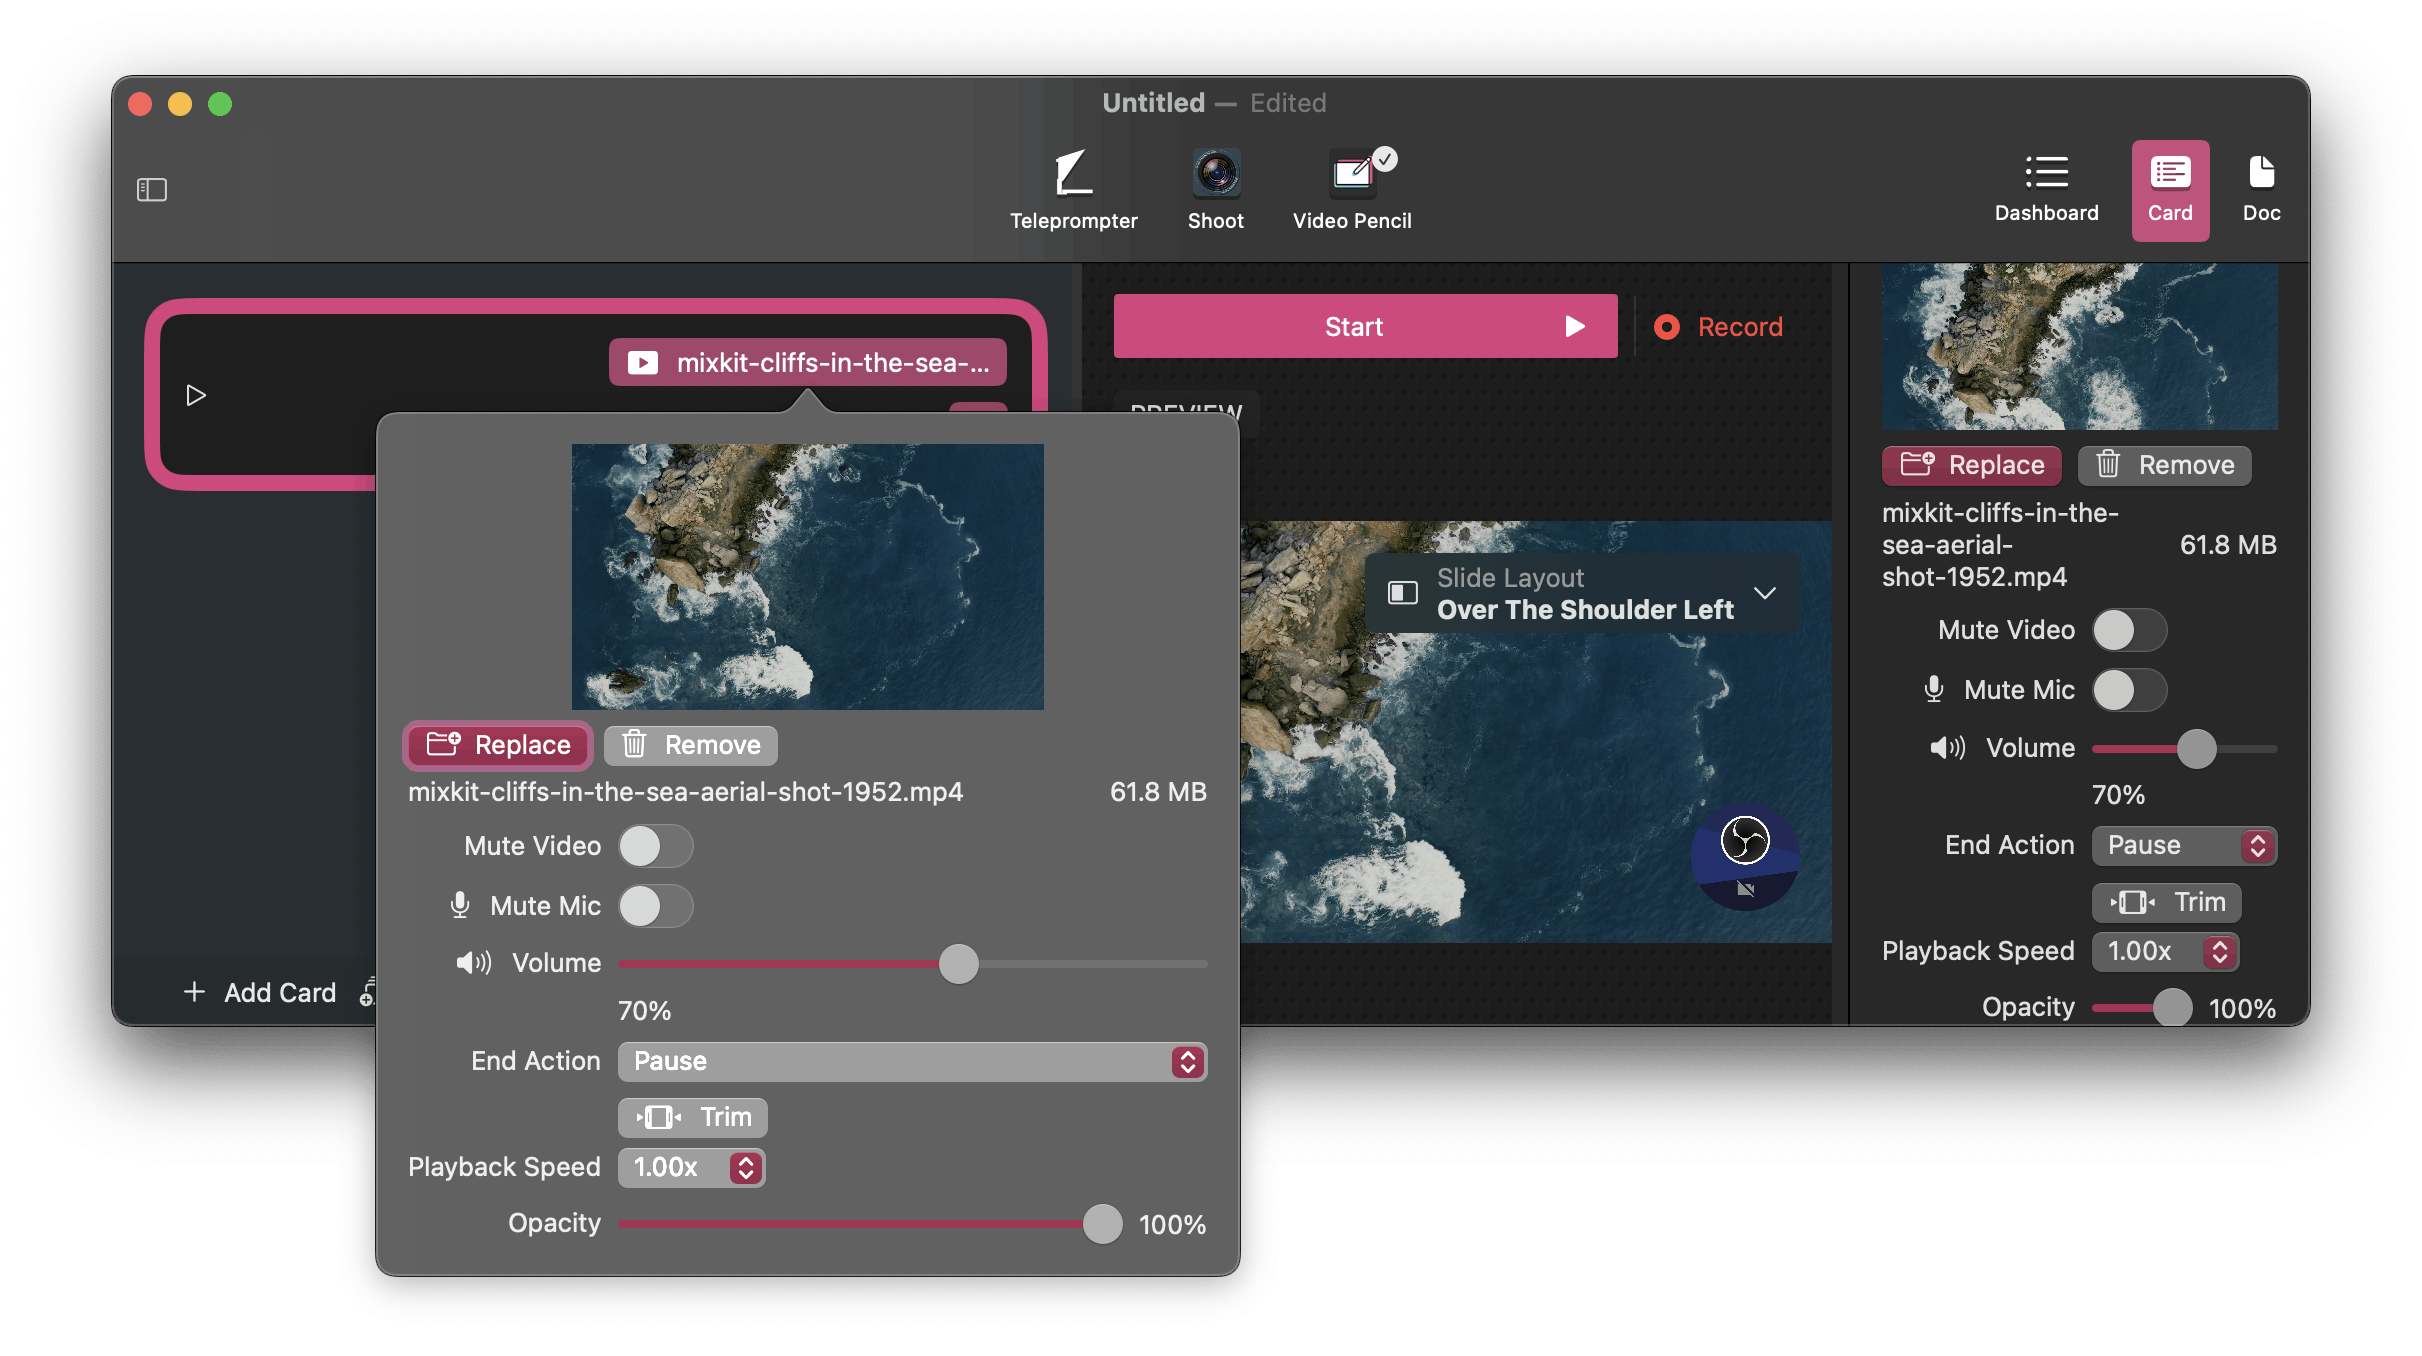2422x1356 pixels.
Task: Click the popover Volume slider handle
Action: coord(958,964)
